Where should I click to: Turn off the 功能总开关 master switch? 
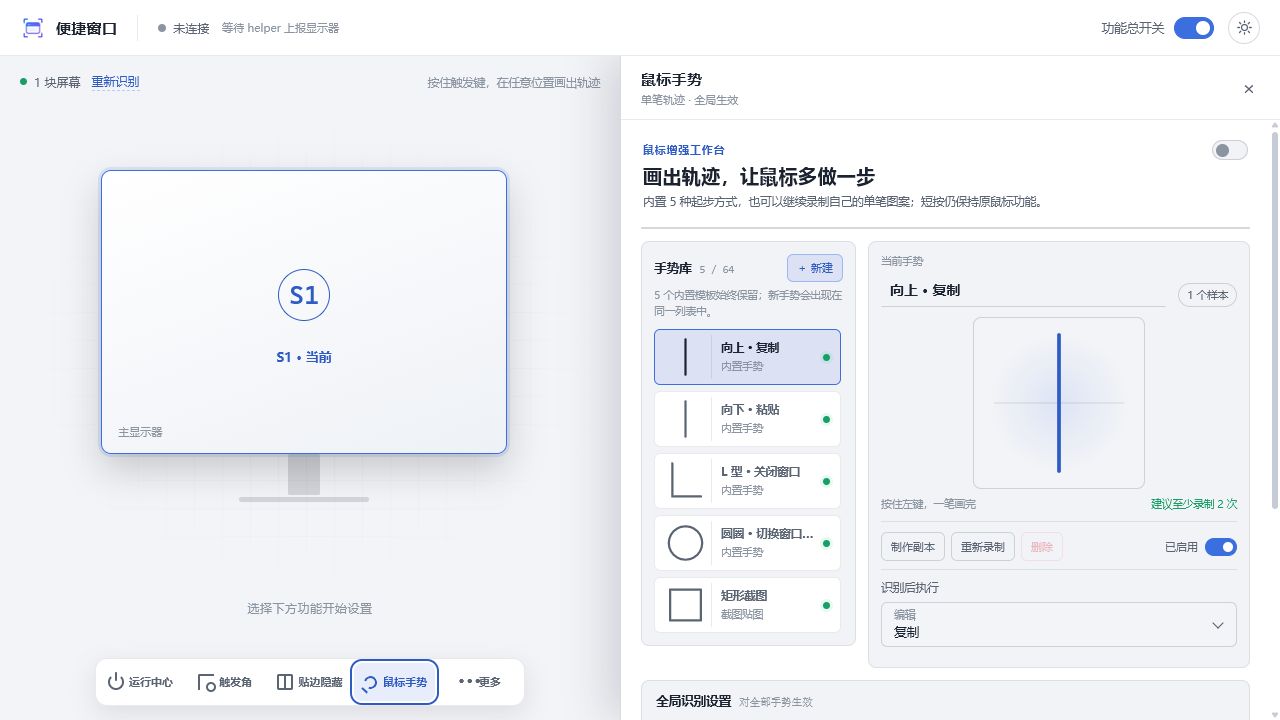coord(1194,28)
